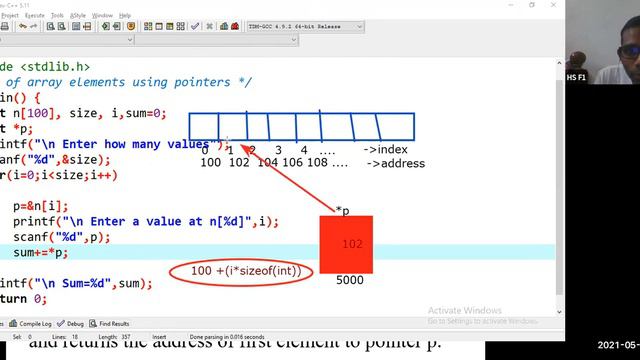The height and width of the screenshot is (360, 640).
Task: Click the toggle bookmark icon
Action: [106, 27]
